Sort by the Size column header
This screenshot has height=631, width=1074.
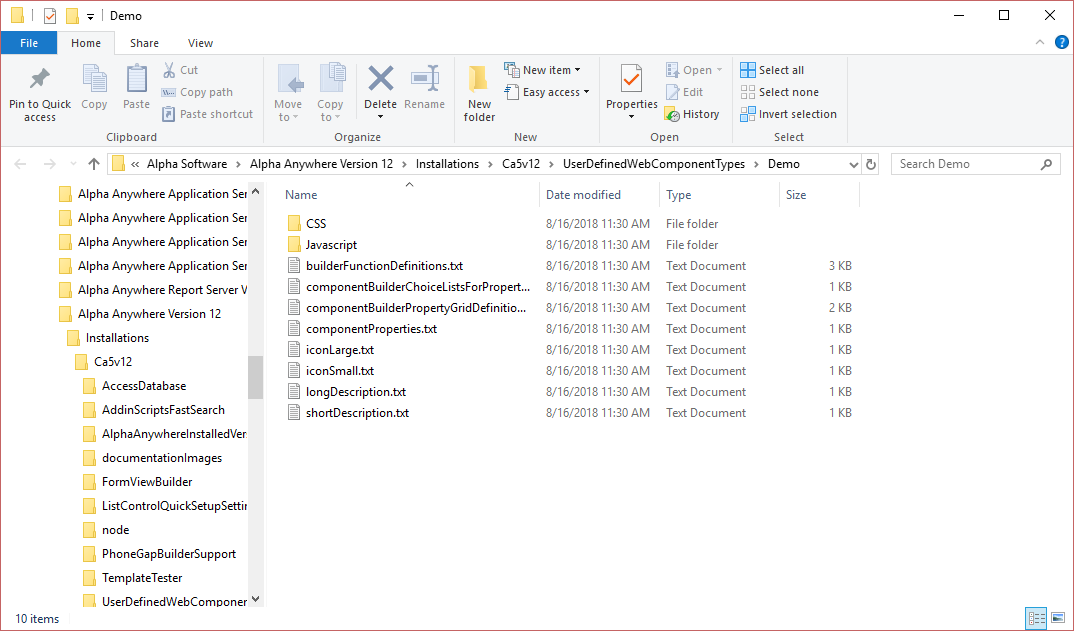coord(819,195)
